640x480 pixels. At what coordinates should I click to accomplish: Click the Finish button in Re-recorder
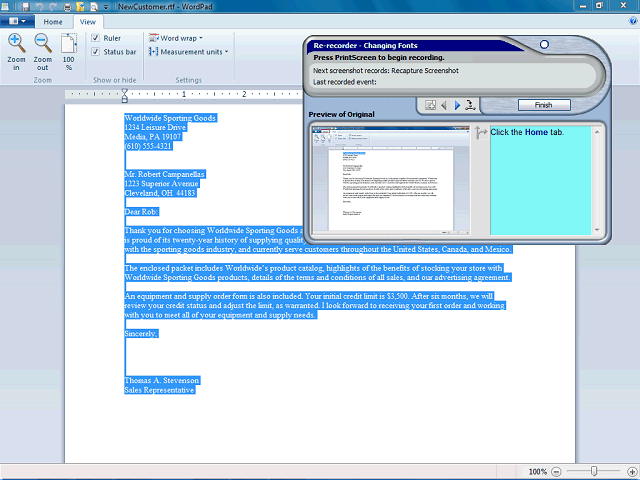tap(544, 105)
